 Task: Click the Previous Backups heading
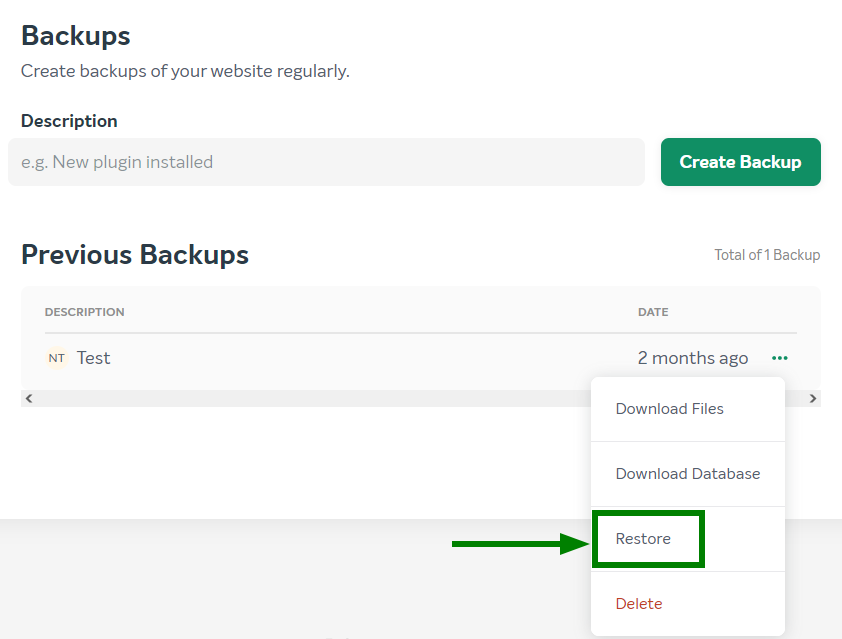click(135, 255)
